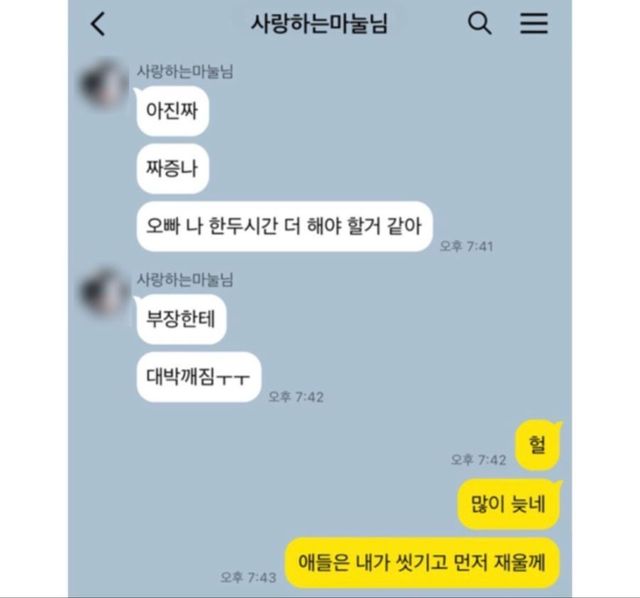Select the message bubble 대박깨짐ㅜㅜ
Screen dimensions: 640x598
pyautogui.click(x=199, y=377)
